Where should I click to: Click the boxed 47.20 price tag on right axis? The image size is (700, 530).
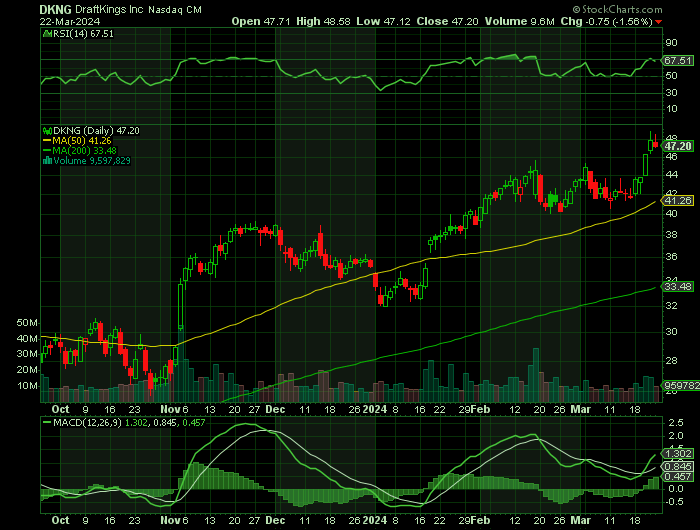tap(678, 146)
